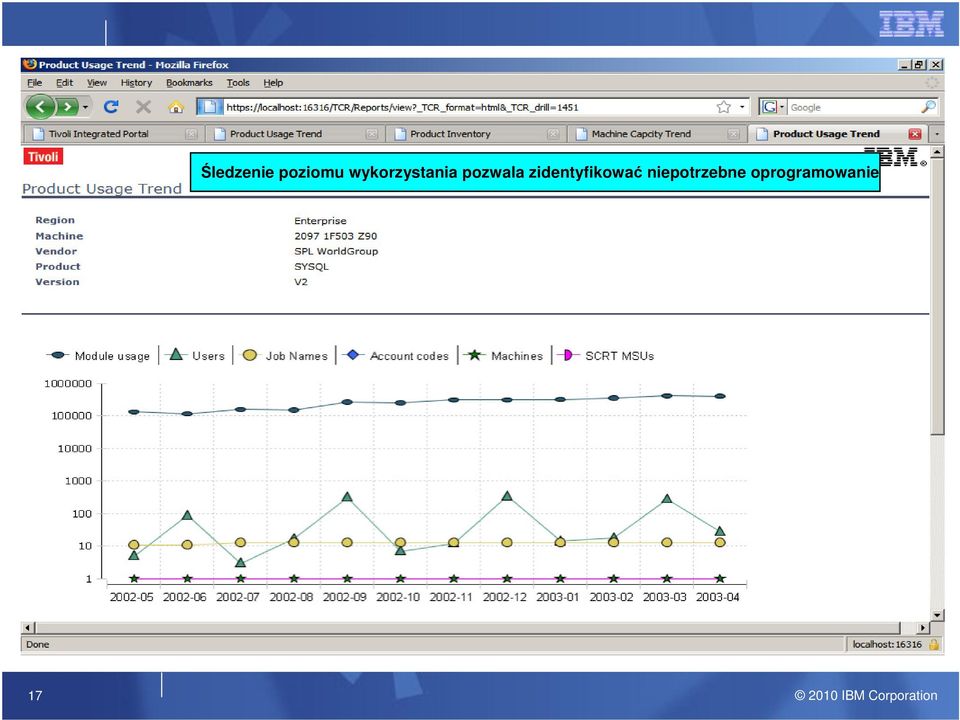Open the History menu
960x720 pixels.
pos(136,83)
